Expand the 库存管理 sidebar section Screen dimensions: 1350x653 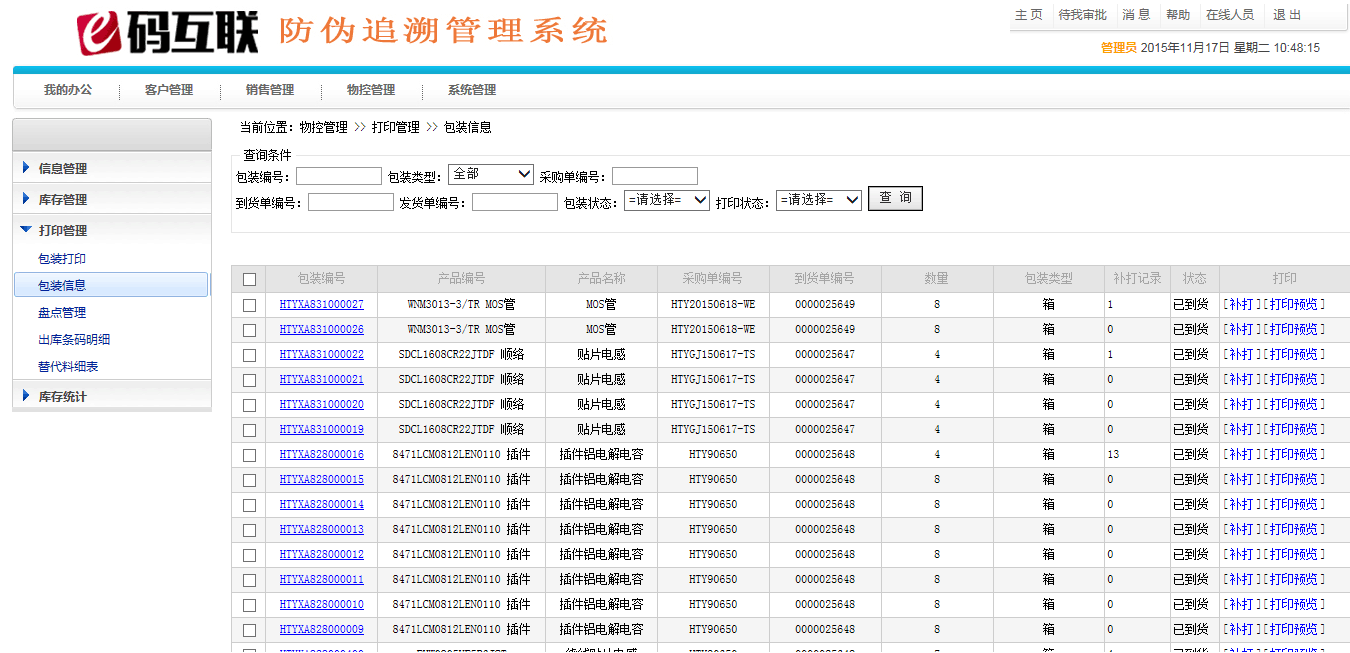[62, 200]
